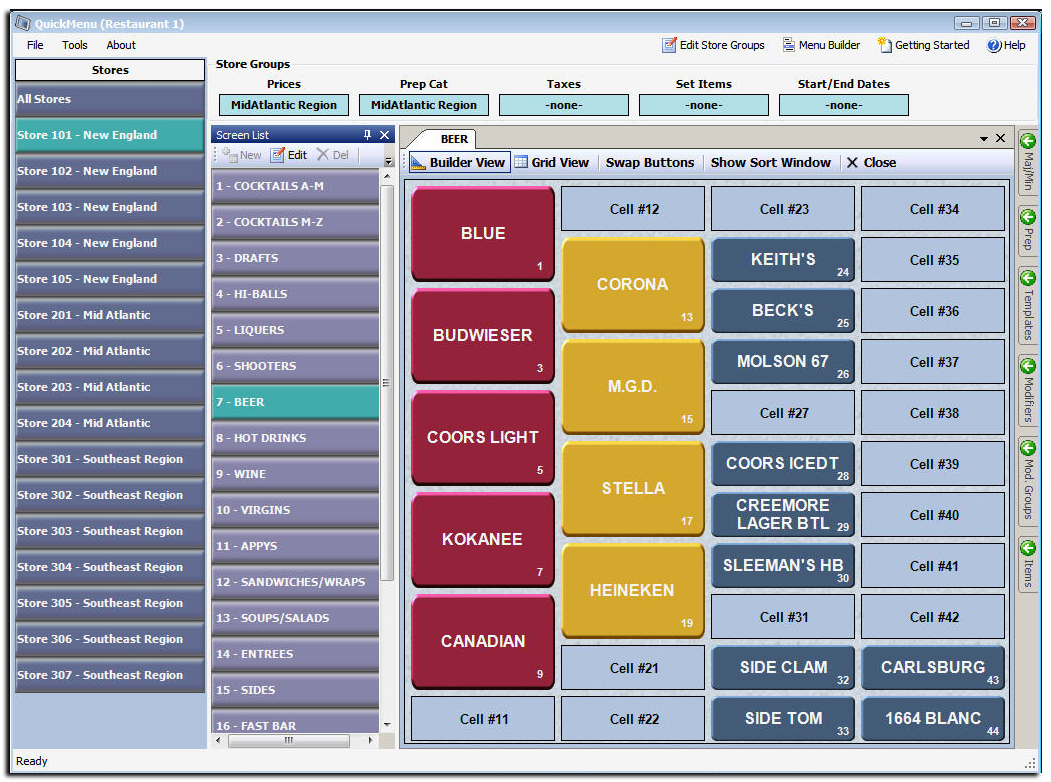Open the tab list dropdown arrow

click(x=984, y=139)
